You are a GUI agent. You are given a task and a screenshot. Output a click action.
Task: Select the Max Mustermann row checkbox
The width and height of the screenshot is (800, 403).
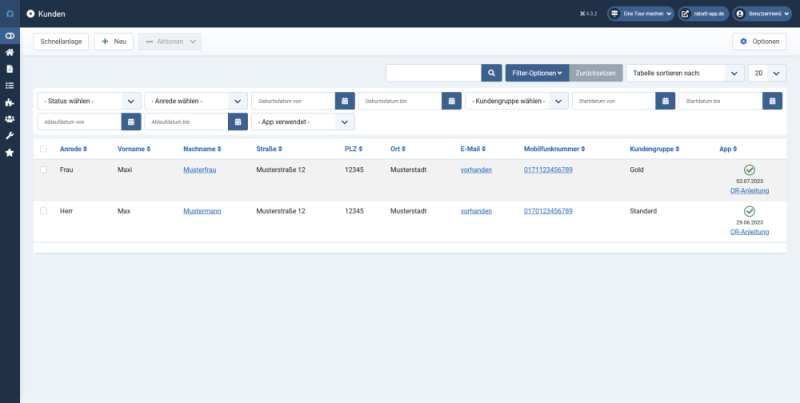click(43, 211)
